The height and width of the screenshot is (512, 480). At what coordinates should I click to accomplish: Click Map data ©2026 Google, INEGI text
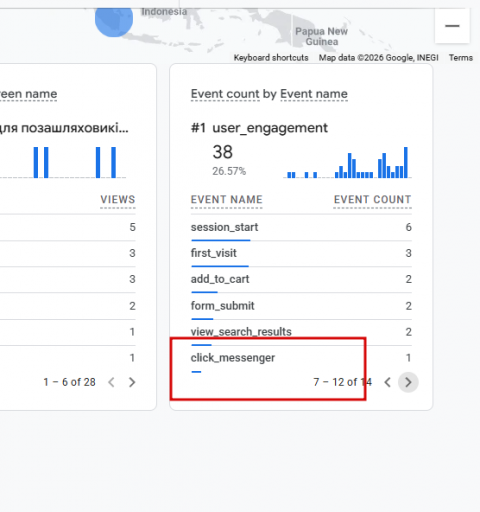tap(378, 58)
